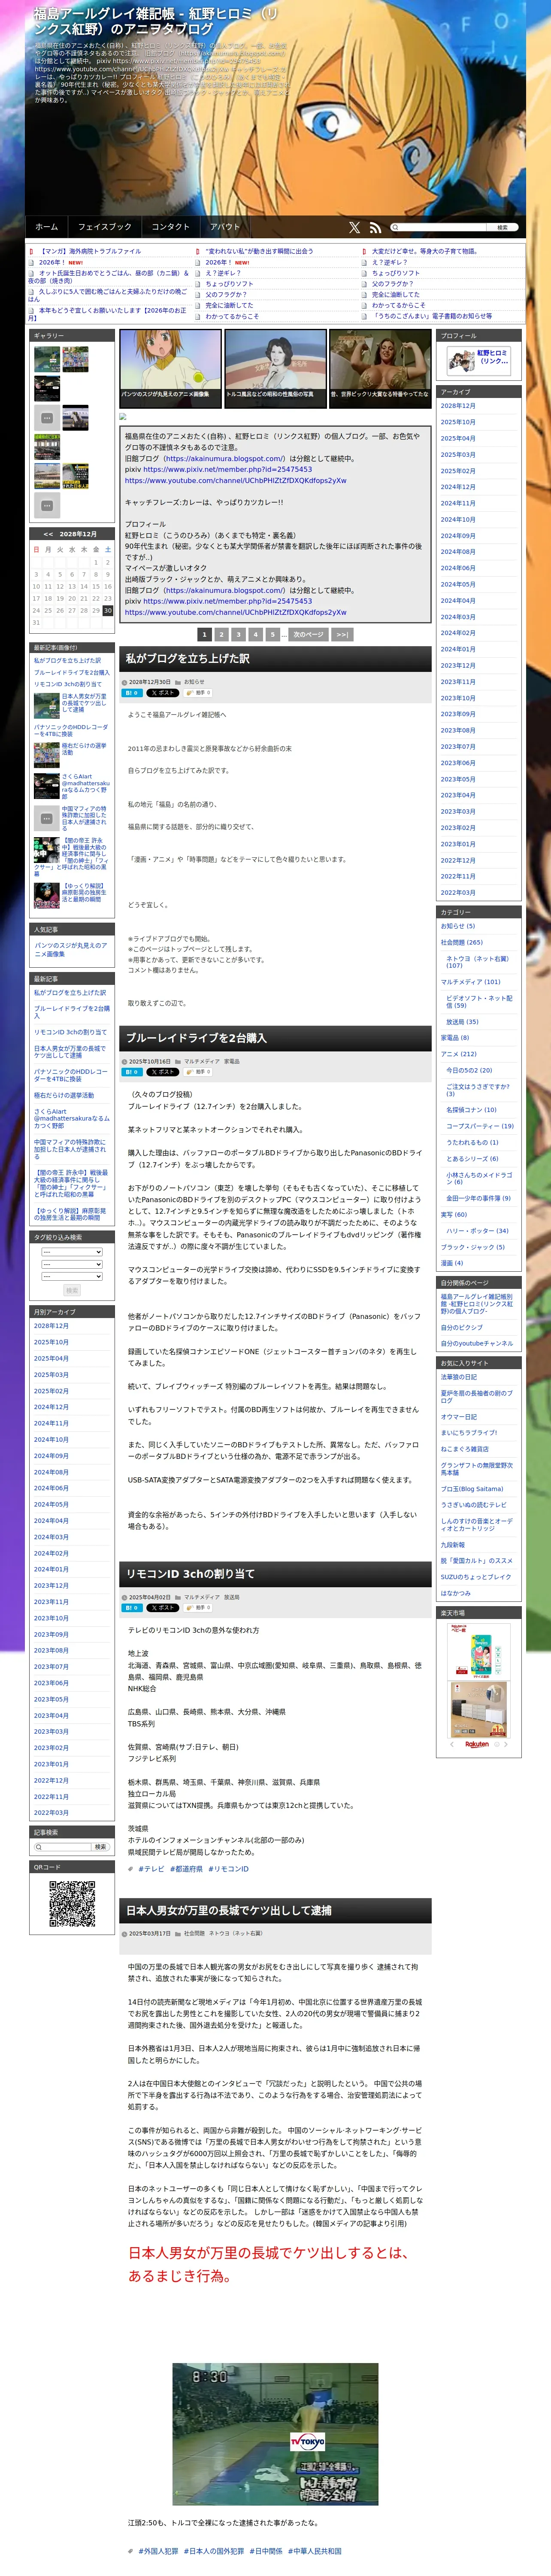This screenshot has width=551, height=2576.
Task: Open 2024年09月 in left monthly archive
Action: point(51,1456)
